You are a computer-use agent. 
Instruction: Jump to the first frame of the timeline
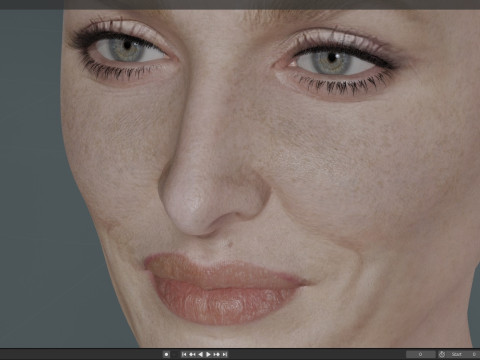(x=184, y=354)
